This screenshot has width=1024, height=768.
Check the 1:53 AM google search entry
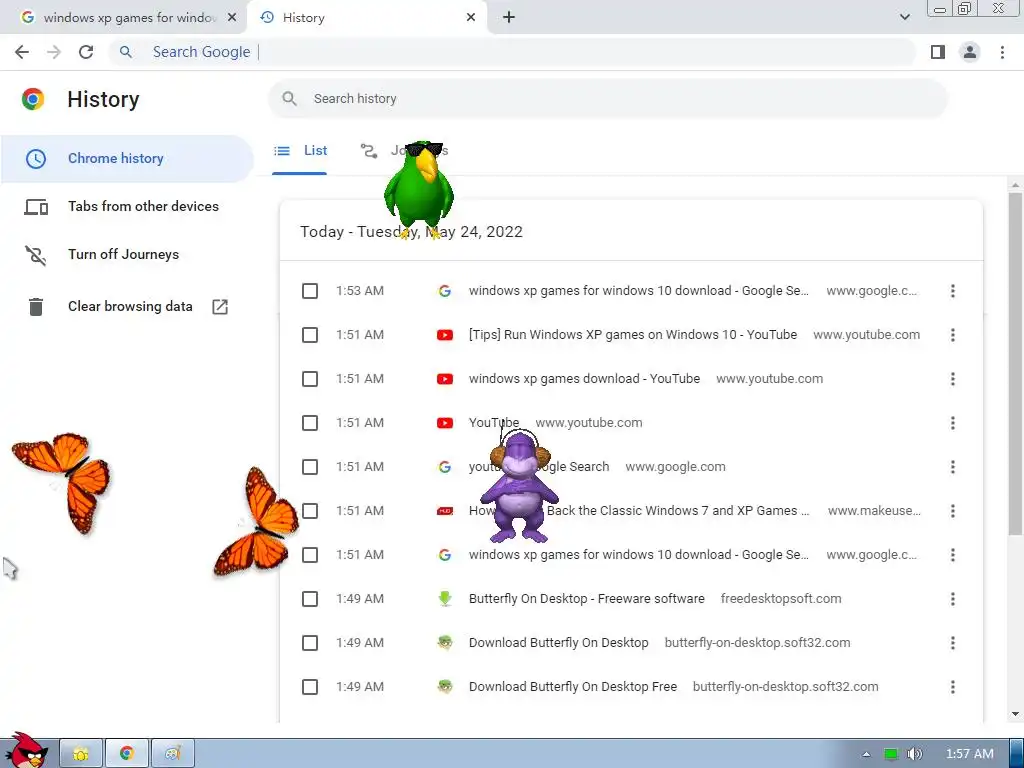click(x=310, y=291)
